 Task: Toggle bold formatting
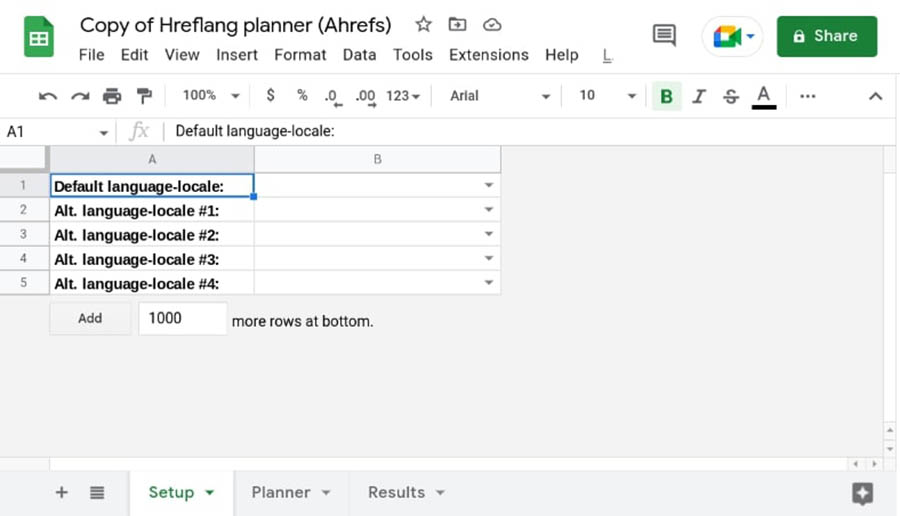666,96
